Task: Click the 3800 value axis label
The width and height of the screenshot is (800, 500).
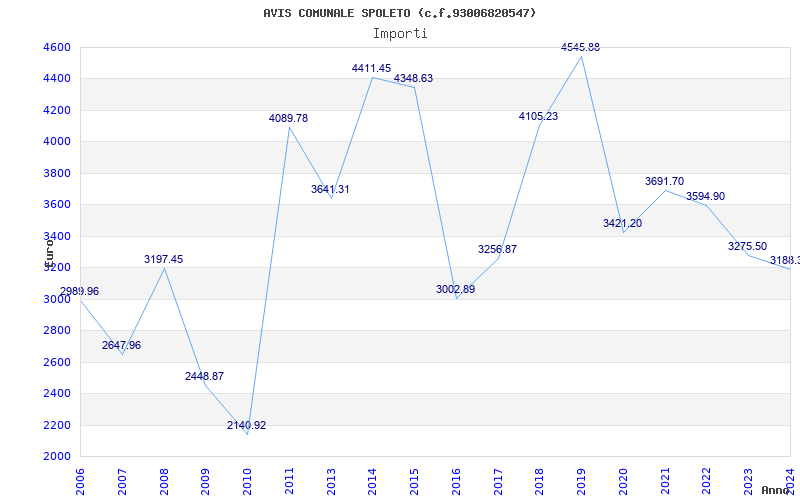Action: (58, 173)
